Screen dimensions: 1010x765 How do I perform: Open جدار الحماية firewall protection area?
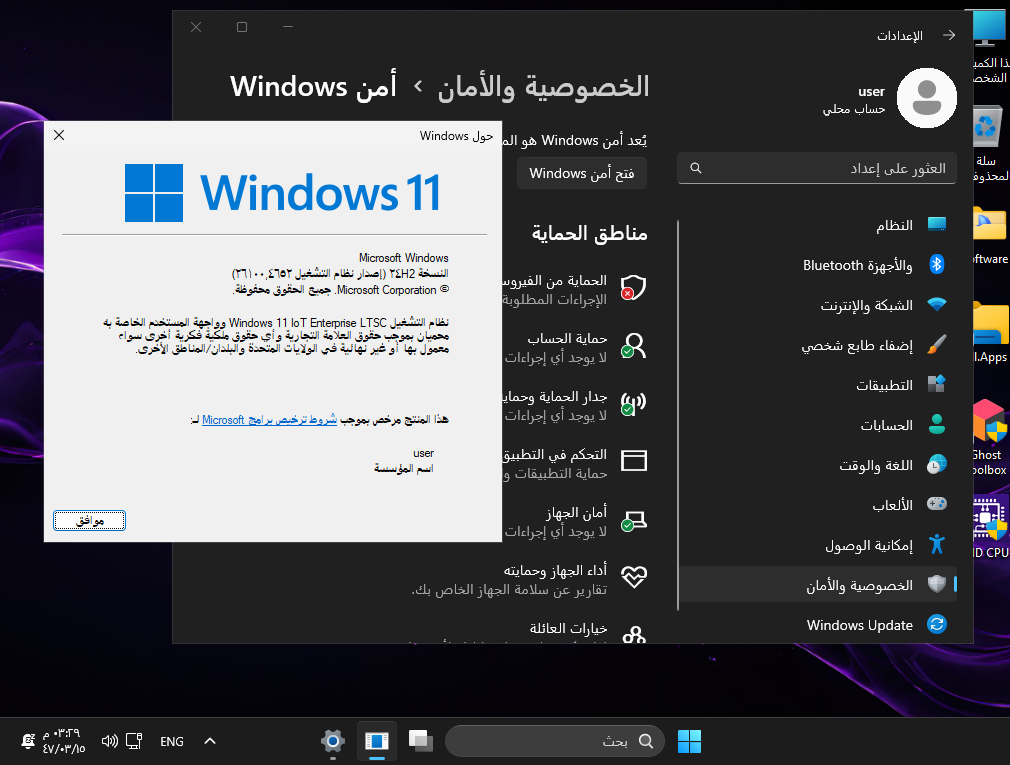[575, 406]
